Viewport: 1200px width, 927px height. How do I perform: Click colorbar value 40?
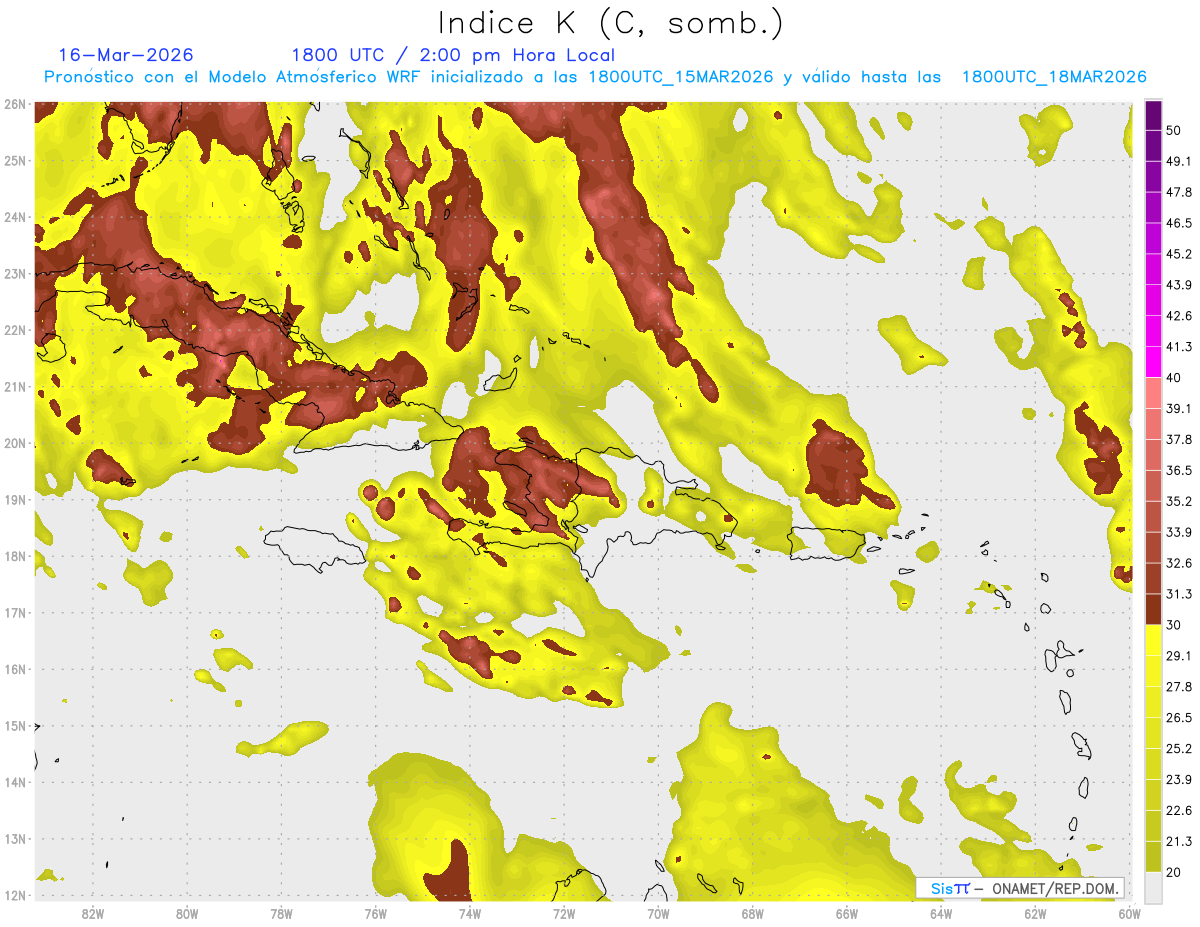tap(1173, 377)
